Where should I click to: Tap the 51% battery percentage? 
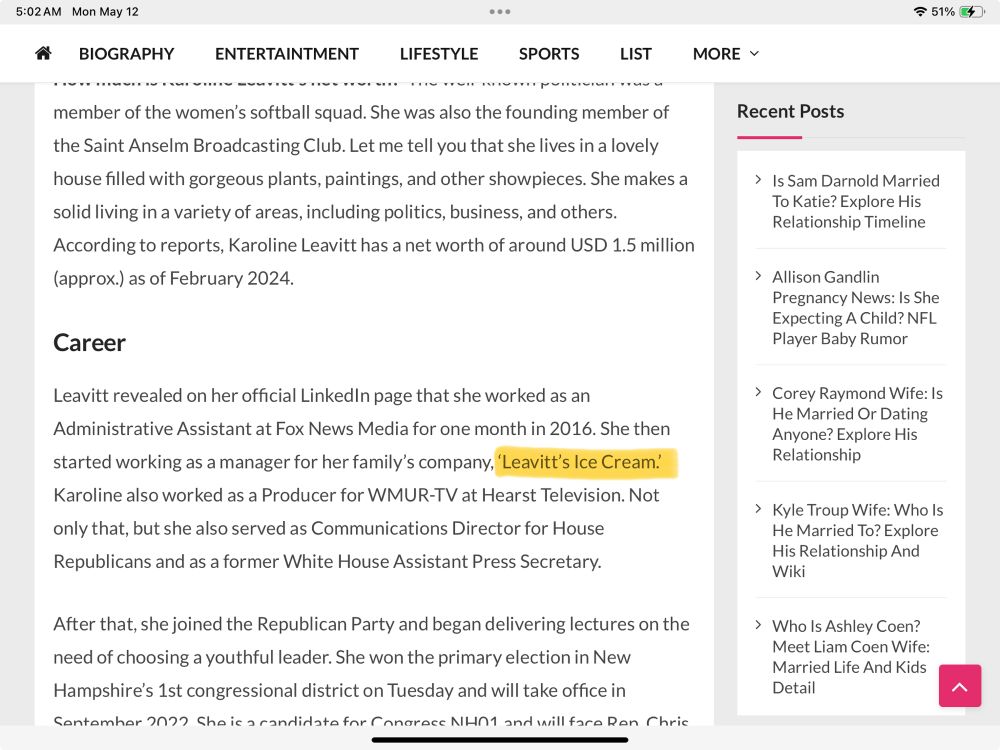pos(943,11)
